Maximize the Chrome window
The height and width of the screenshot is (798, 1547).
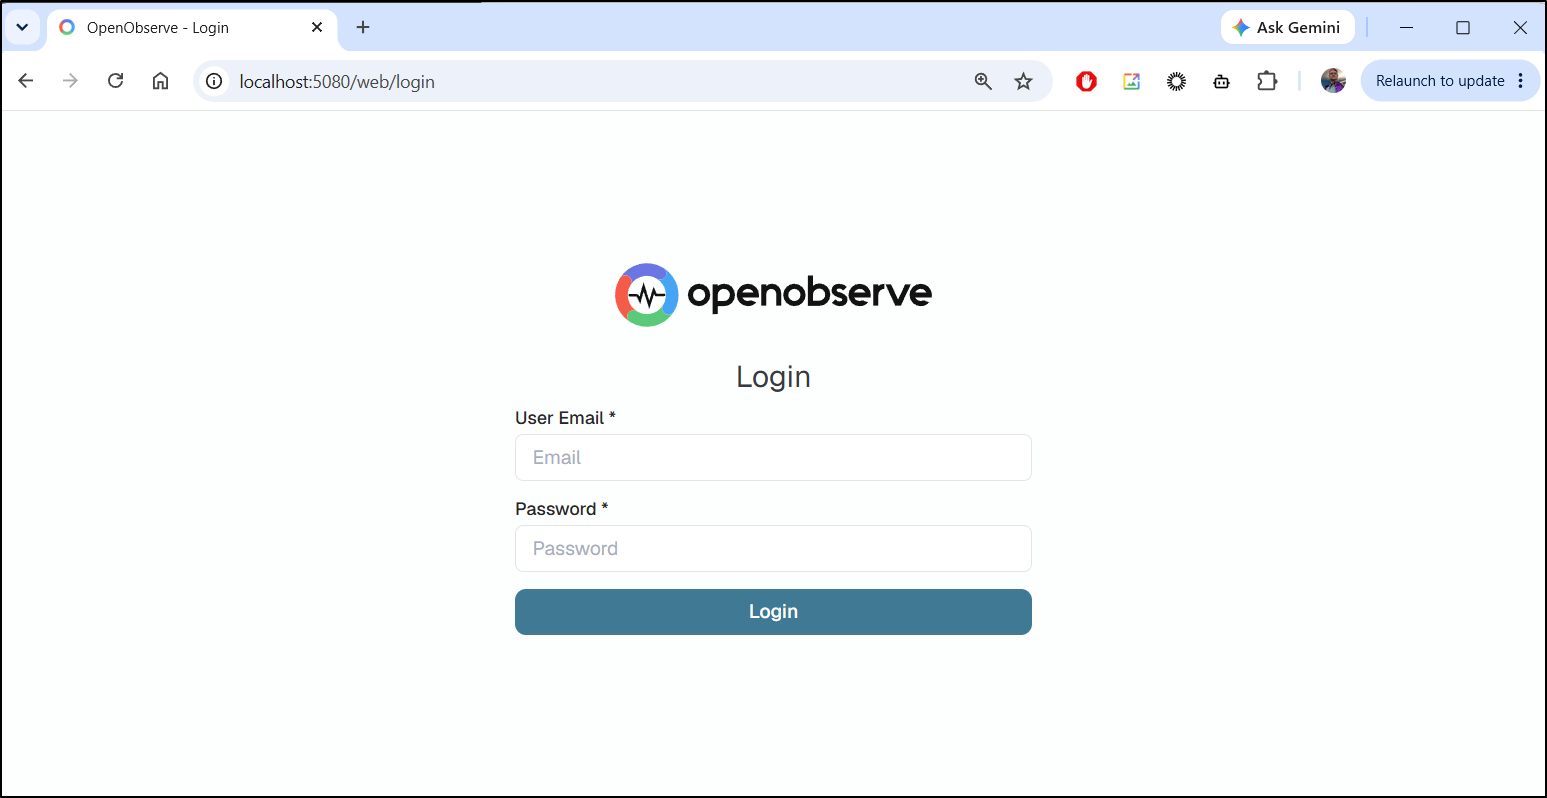point(1463,27)
